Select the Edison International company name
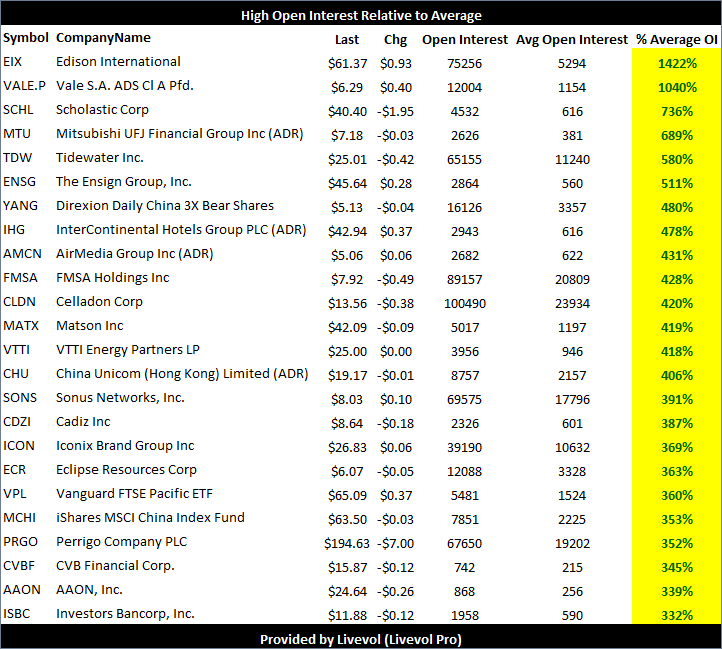This screenshot has width=722, height=649. tap(118, 62)
